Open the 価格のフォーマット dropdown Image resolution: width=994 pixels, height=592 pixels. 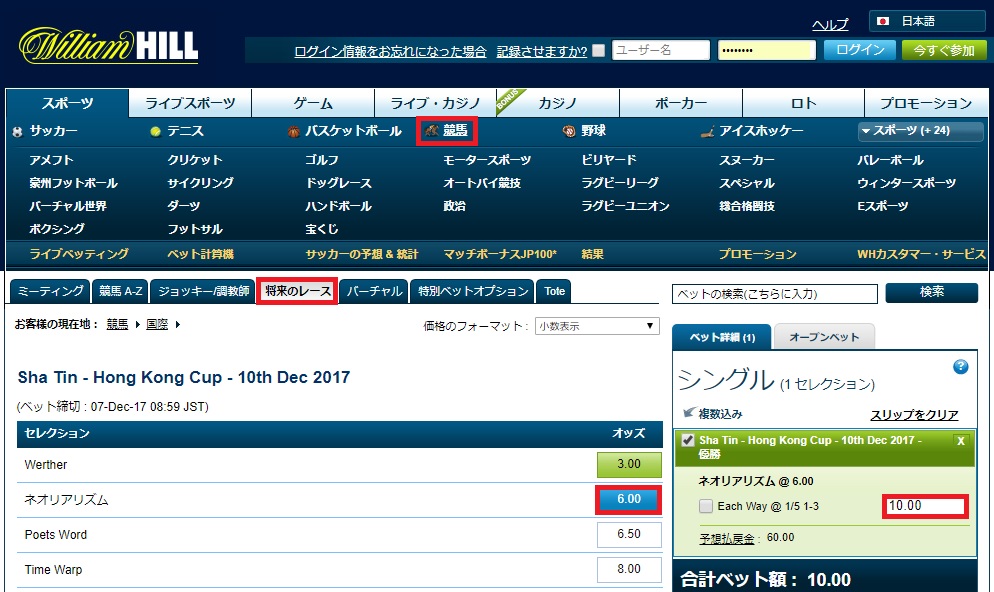point(597,326)
